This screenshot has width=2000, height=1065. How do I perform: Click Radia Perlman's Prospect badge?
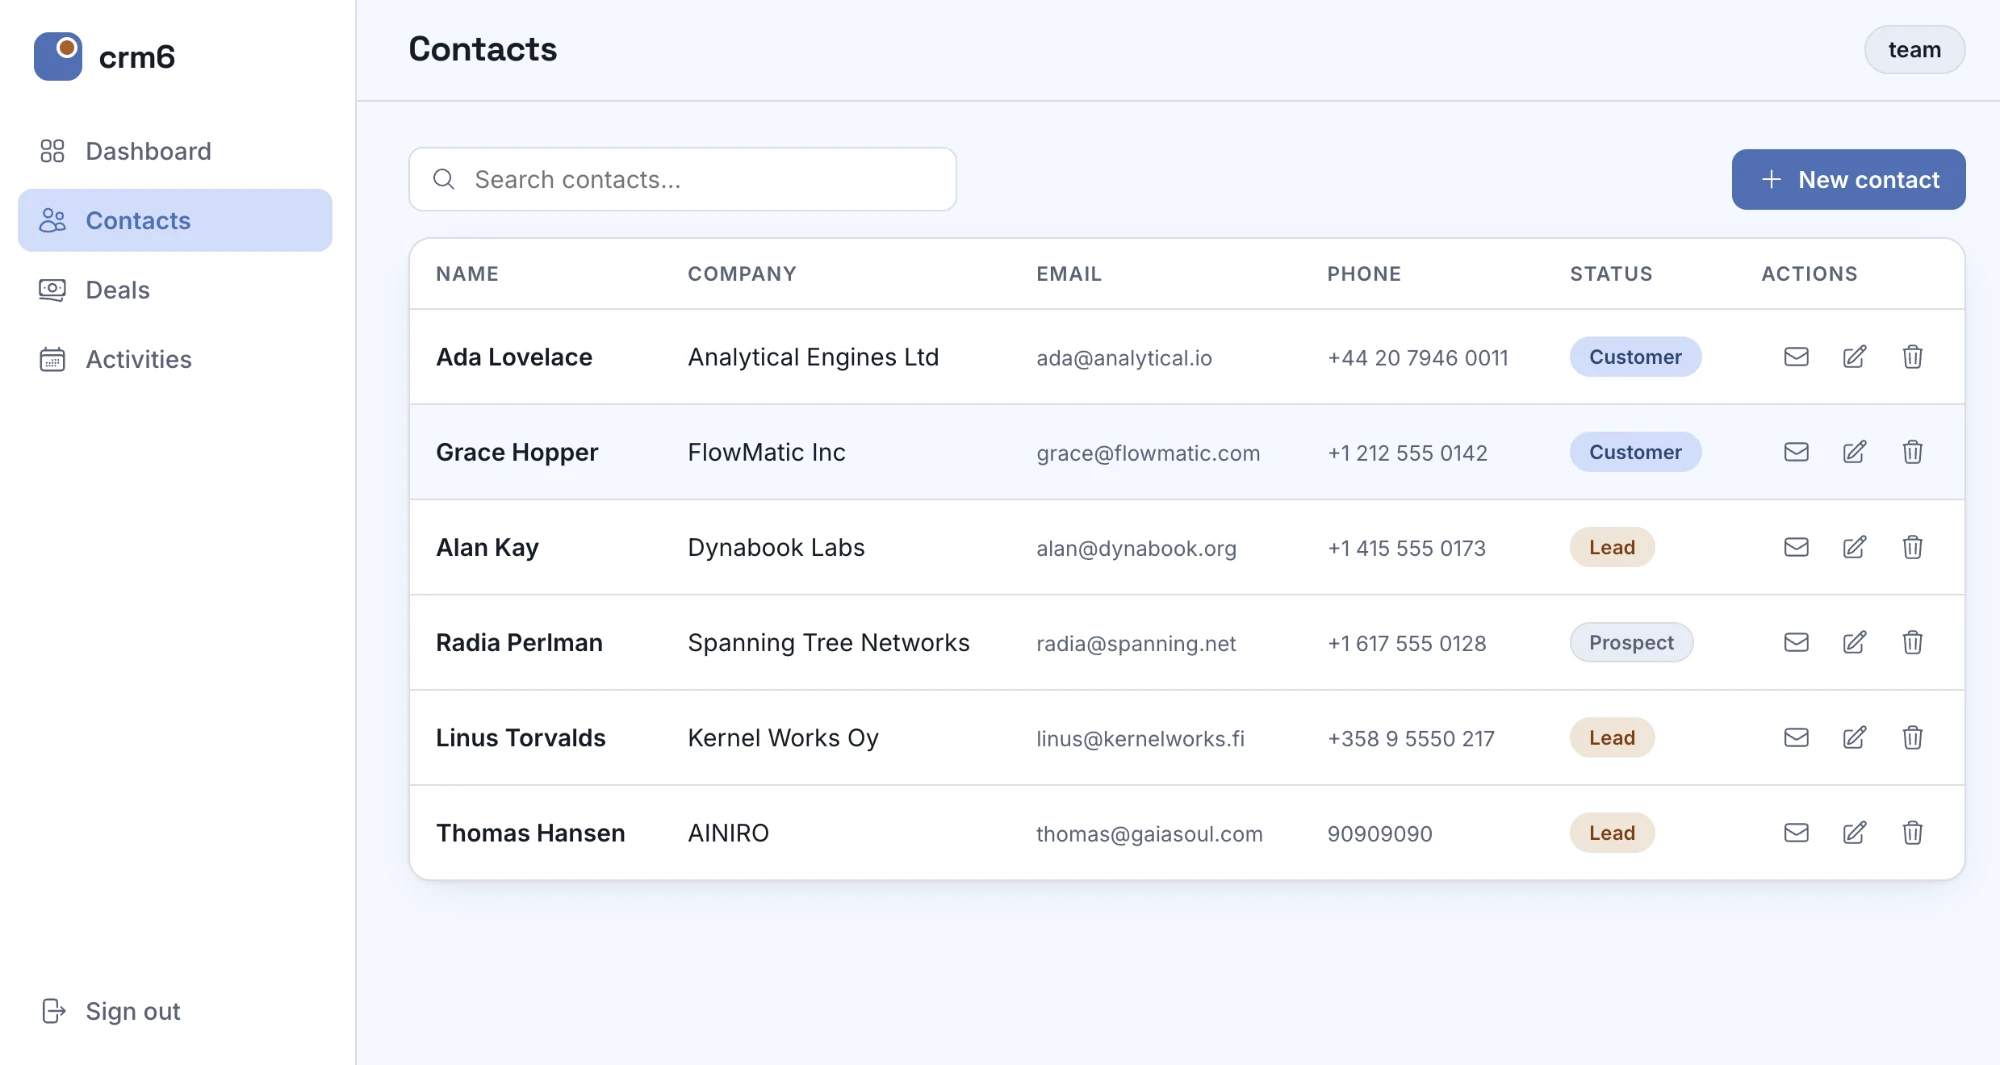pos(1631,642)
